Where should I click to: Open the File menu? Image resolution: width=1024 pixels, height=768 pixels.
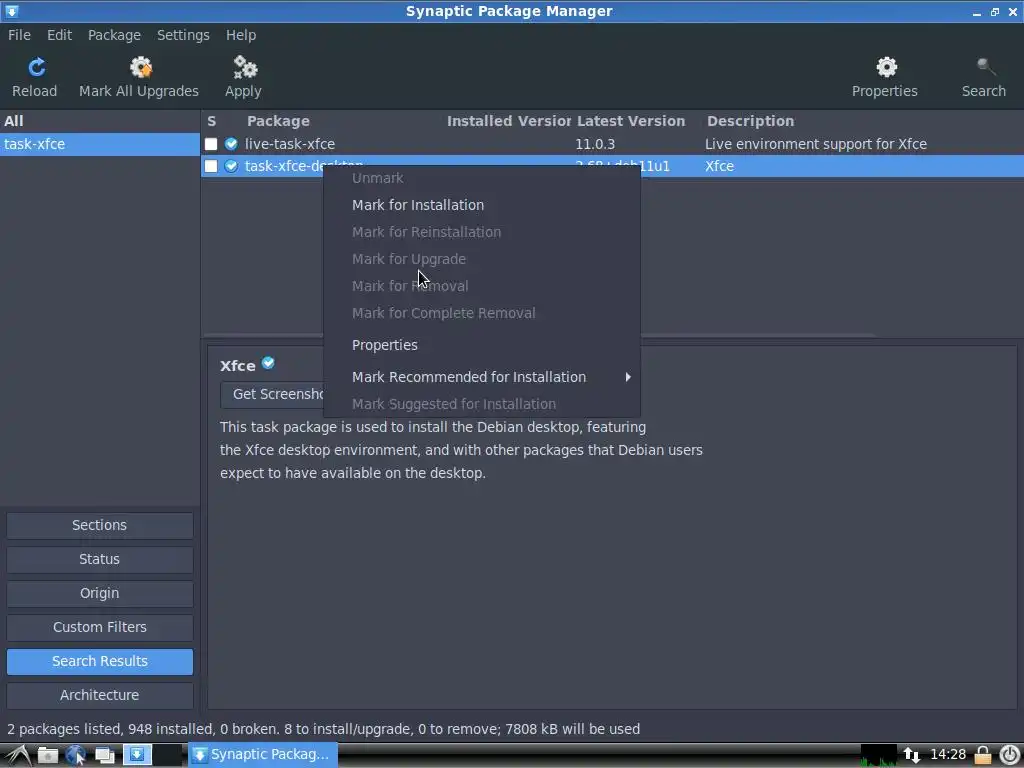click(19, 35)
